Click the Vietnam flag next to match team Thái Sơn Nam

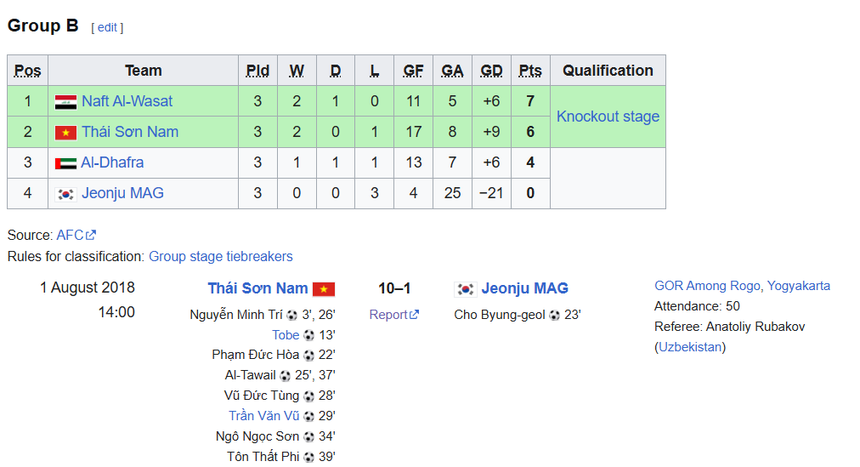(324, 289)
